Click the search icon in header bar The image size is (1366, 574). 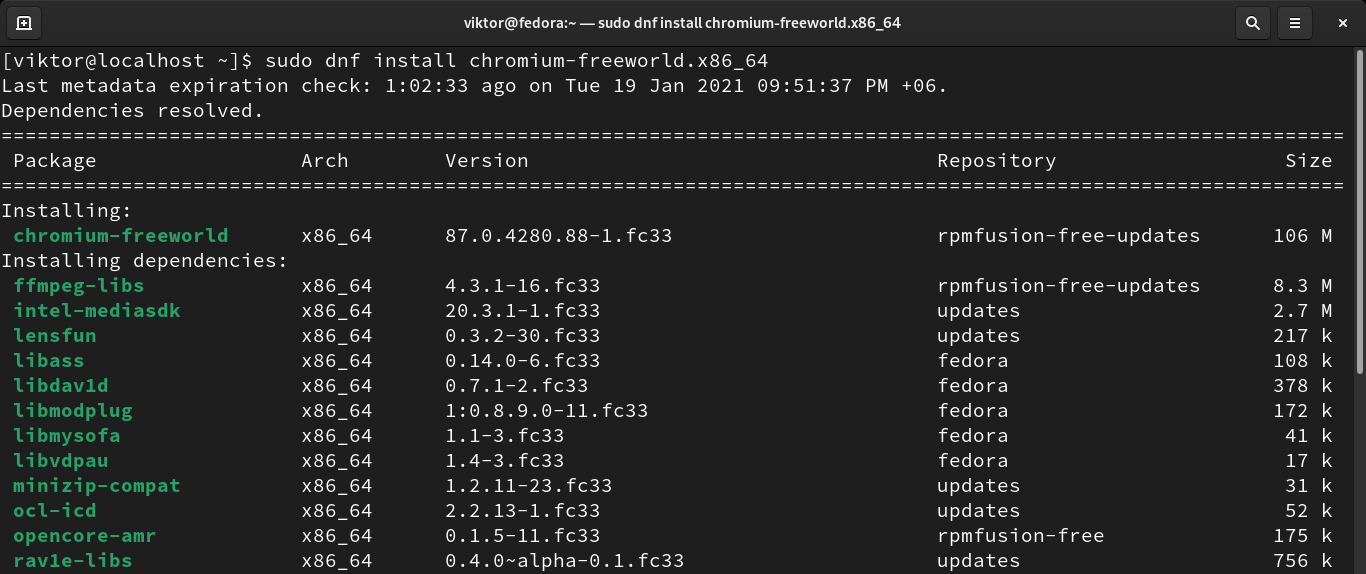1252,22
